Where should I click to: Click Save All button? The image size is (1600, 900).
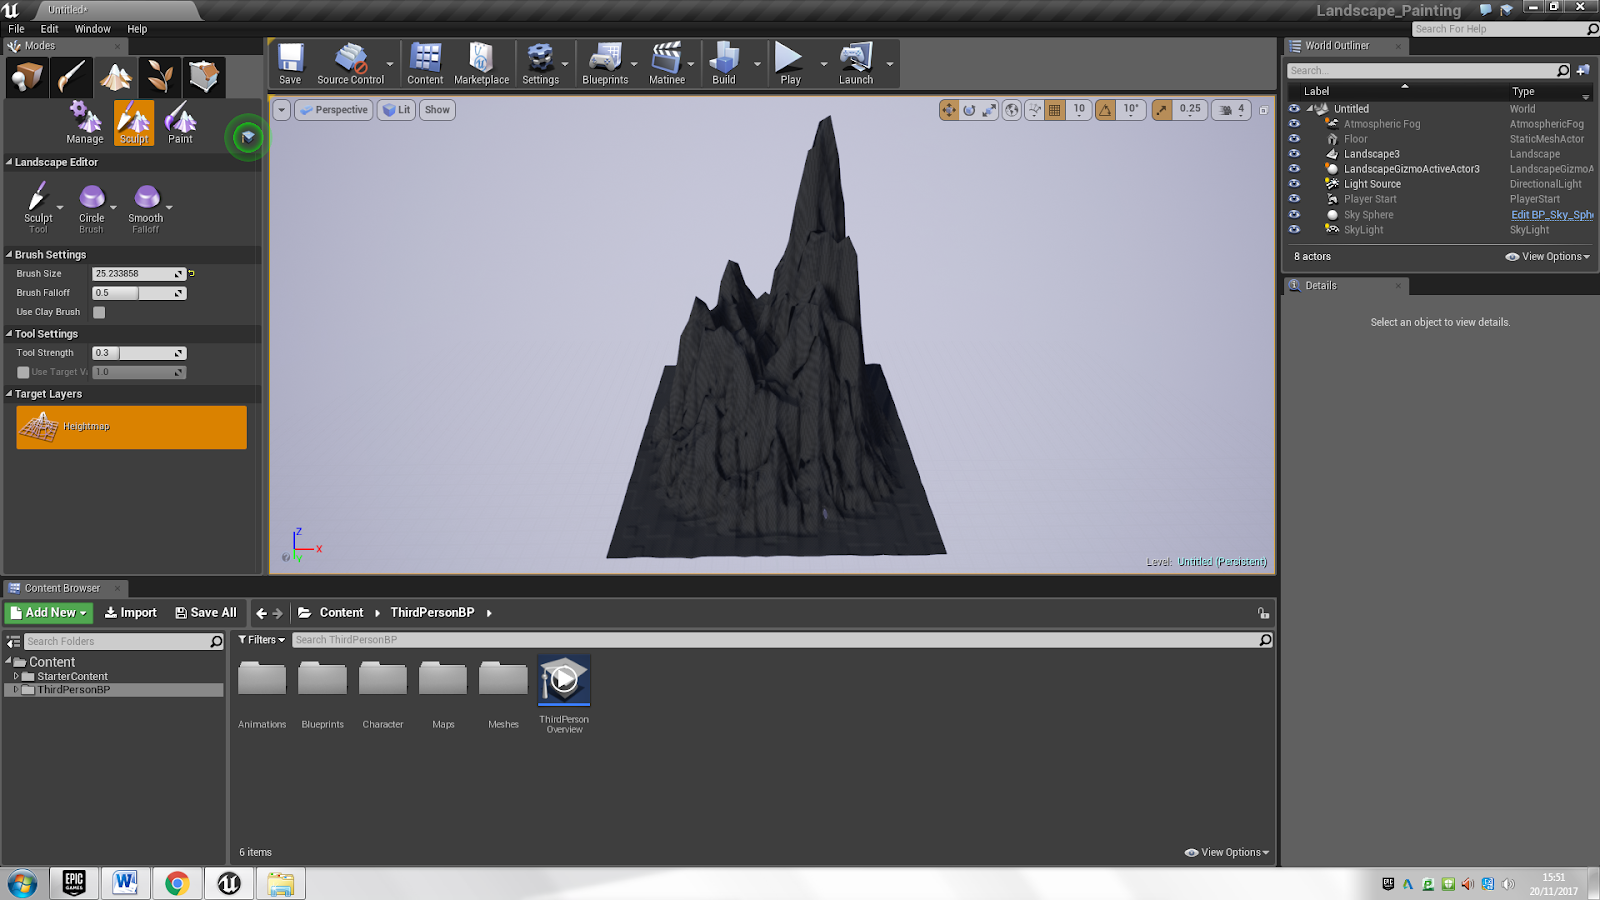point(206,613)
